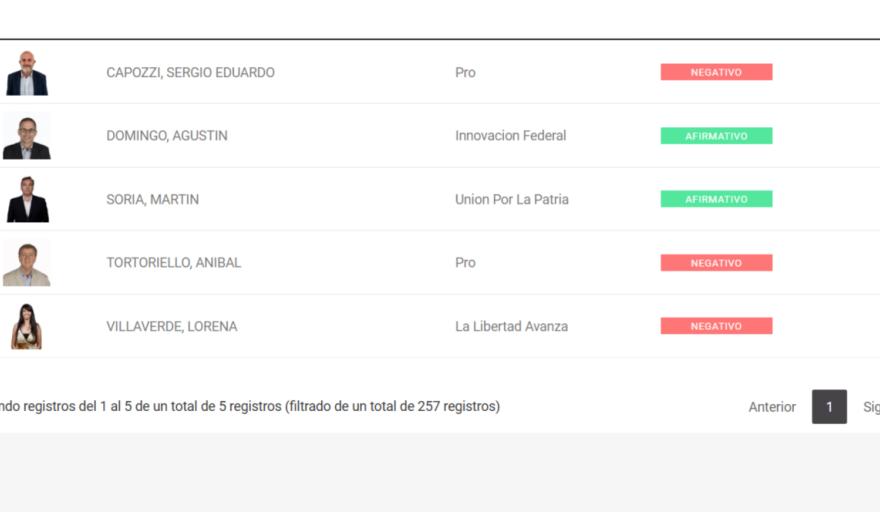
Task: View Anibal Tortoriello's portrait
Action: tap(26, 263)
